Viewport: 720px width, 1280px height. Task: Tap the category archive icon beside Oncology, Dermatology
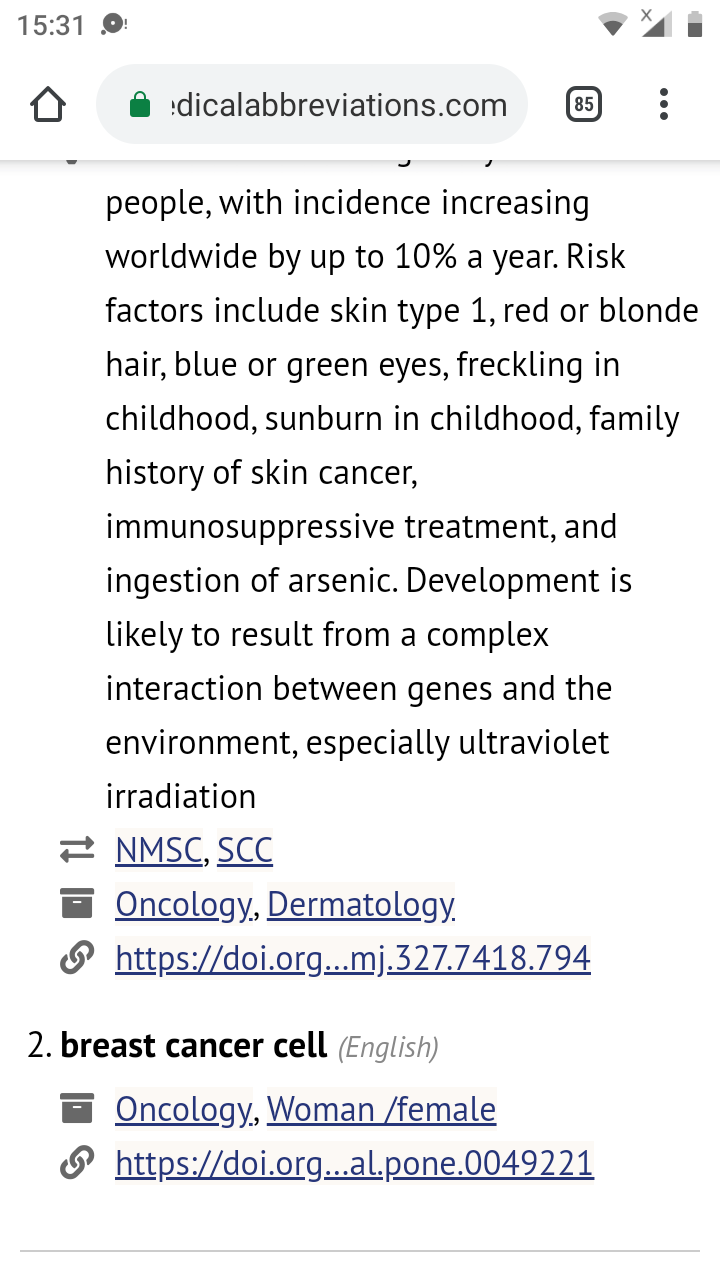(x=76, y=904)
